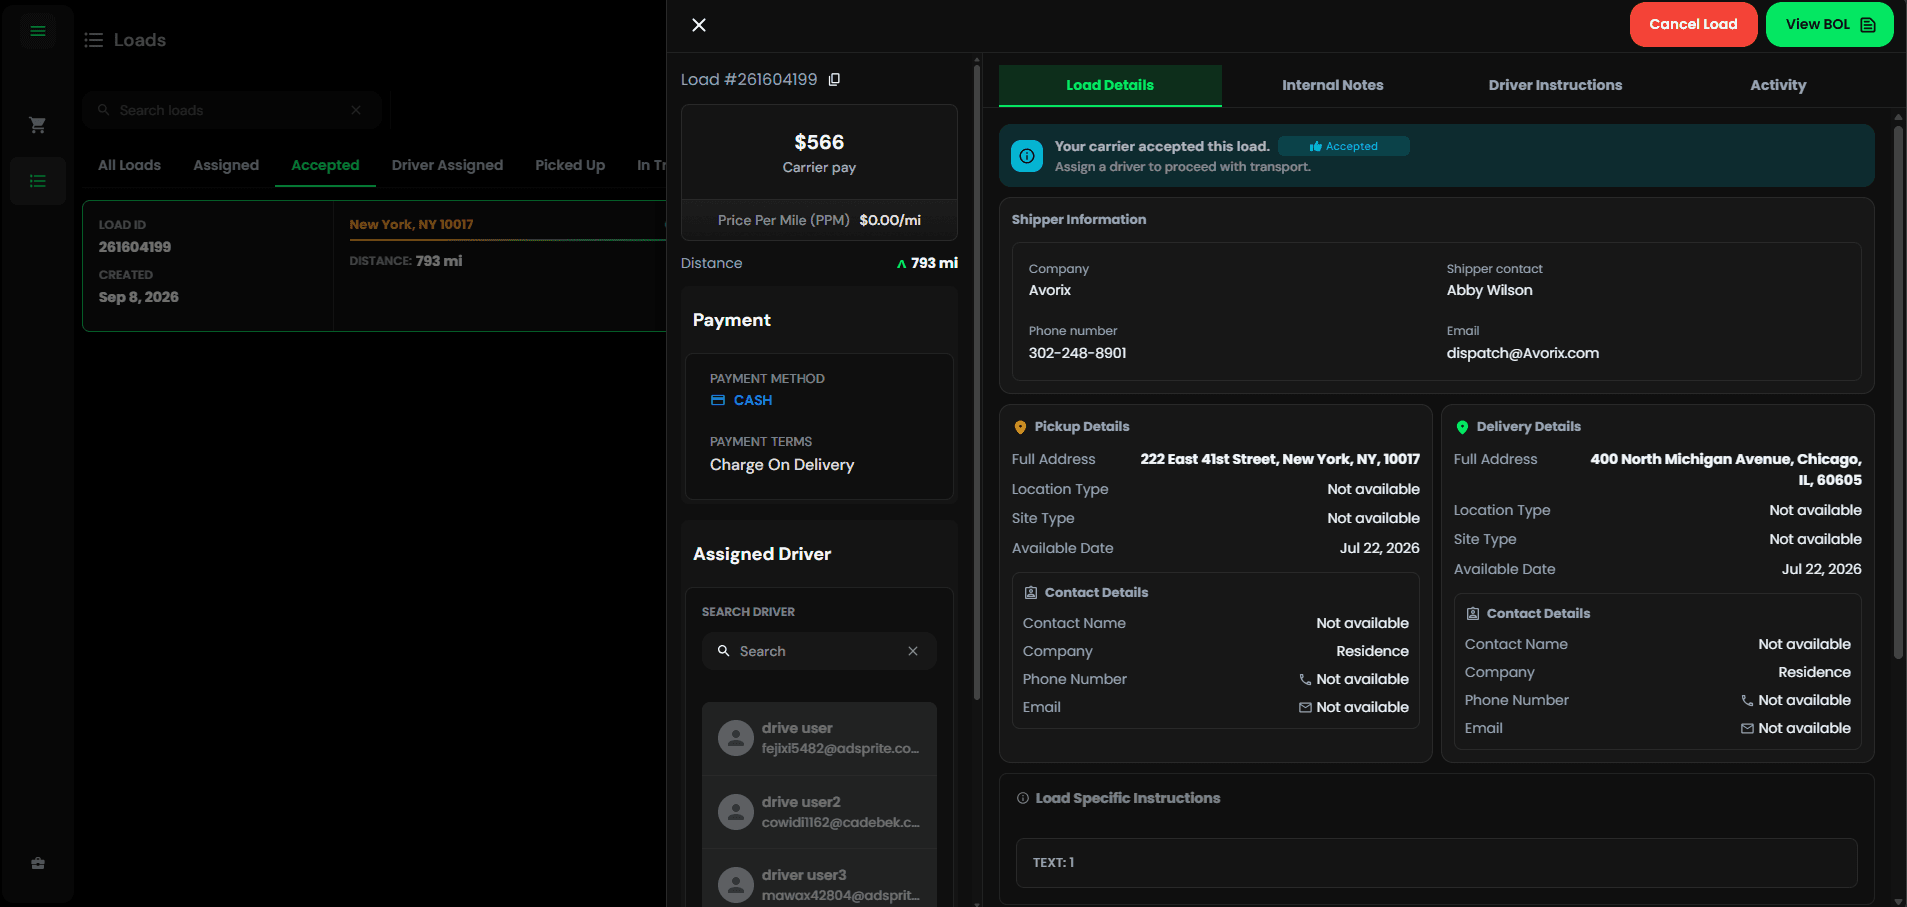1907x907 pixels.
Task: Focus the Search loads input
Action: click(x=231, y=110)
